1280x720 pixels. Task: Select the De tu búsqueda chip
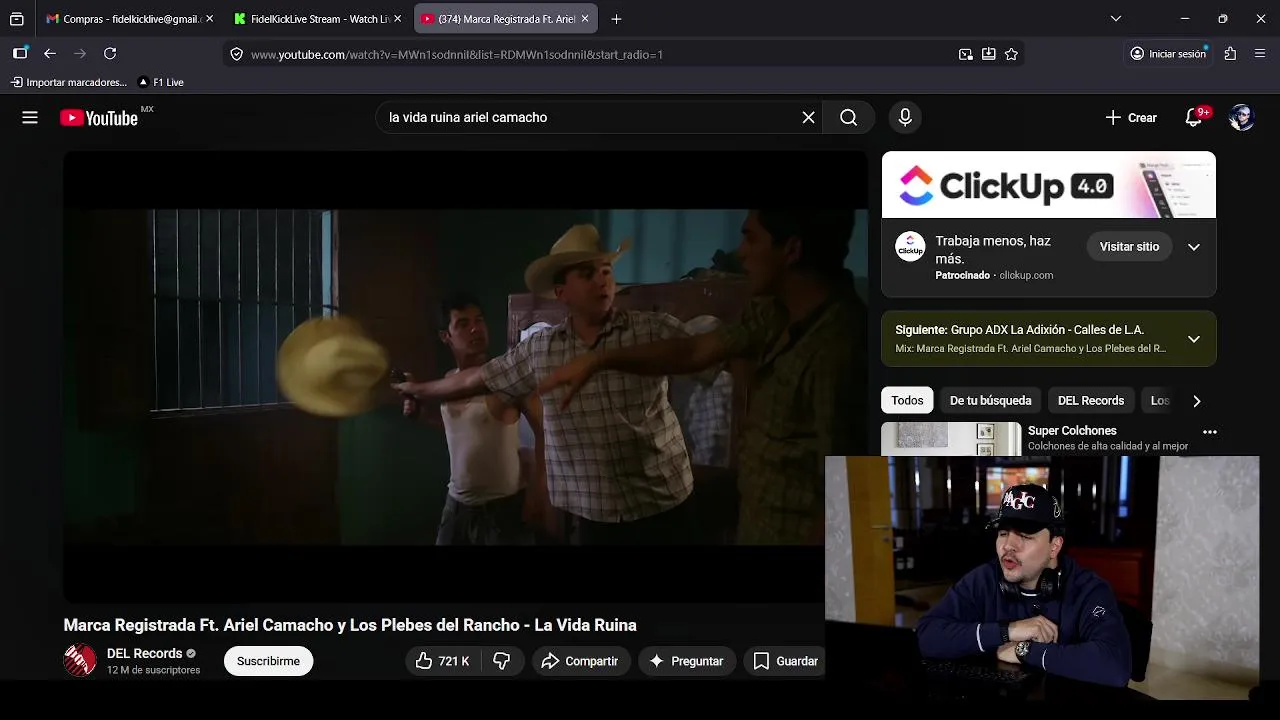pos(990,401)
